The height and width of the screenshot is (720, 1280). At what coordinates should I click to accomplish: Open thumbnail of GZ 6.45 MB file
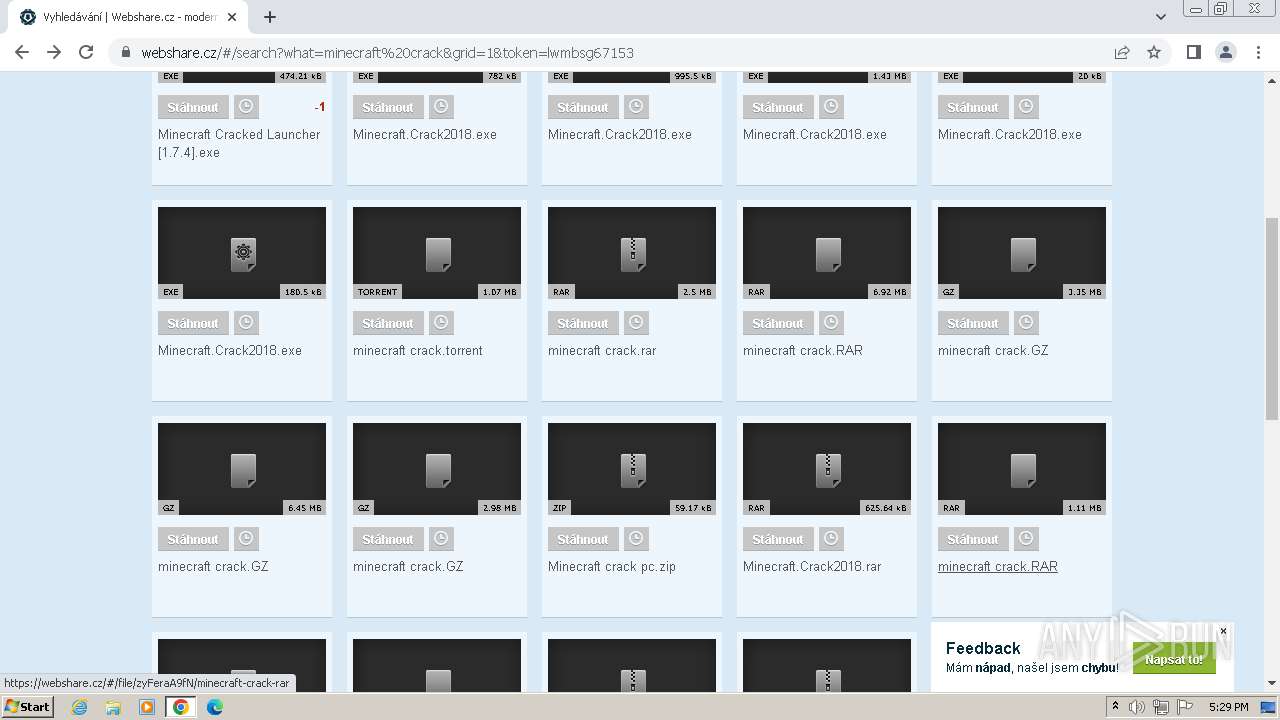pyautogui.click(x=242, y=469)
